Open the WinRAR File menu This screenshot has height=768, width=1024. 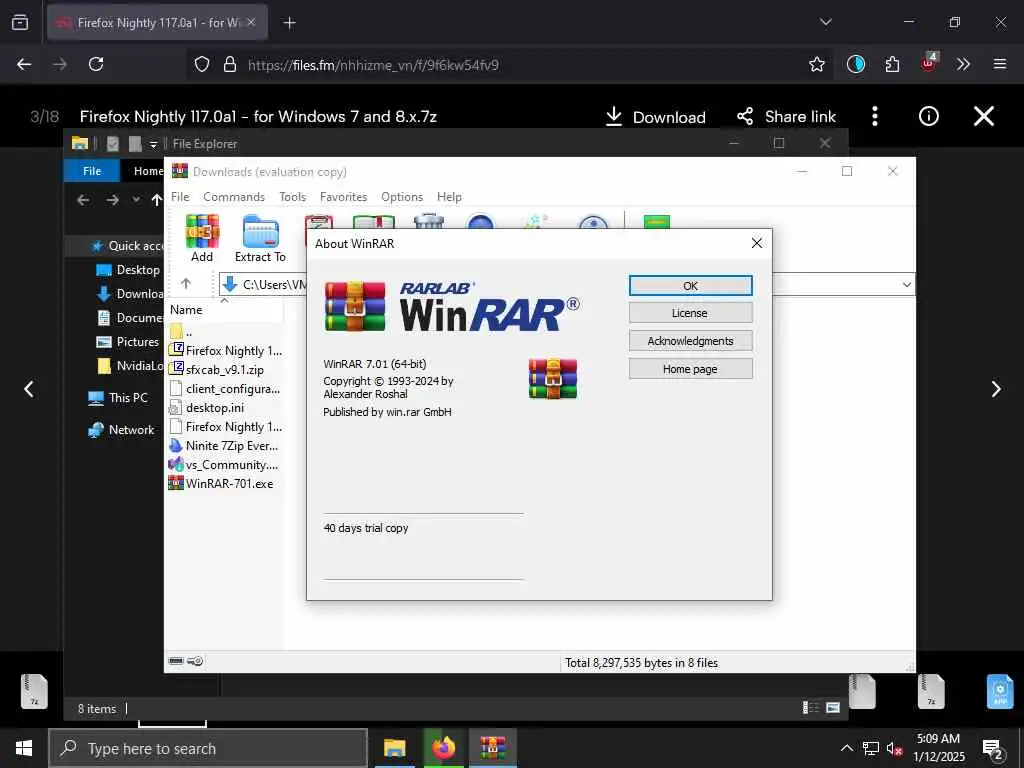click(x=180, y=197)
